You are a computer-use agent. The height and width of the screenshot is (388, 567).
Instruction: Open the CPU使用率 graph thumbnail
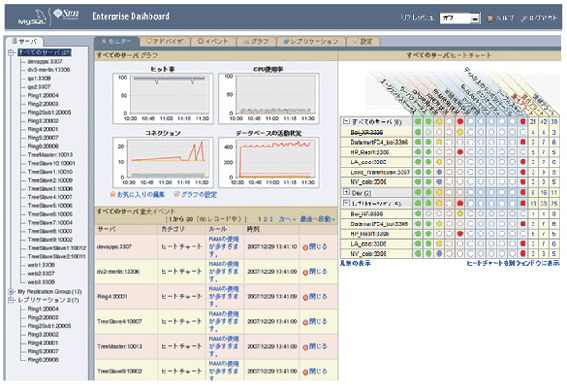(269, 98)
